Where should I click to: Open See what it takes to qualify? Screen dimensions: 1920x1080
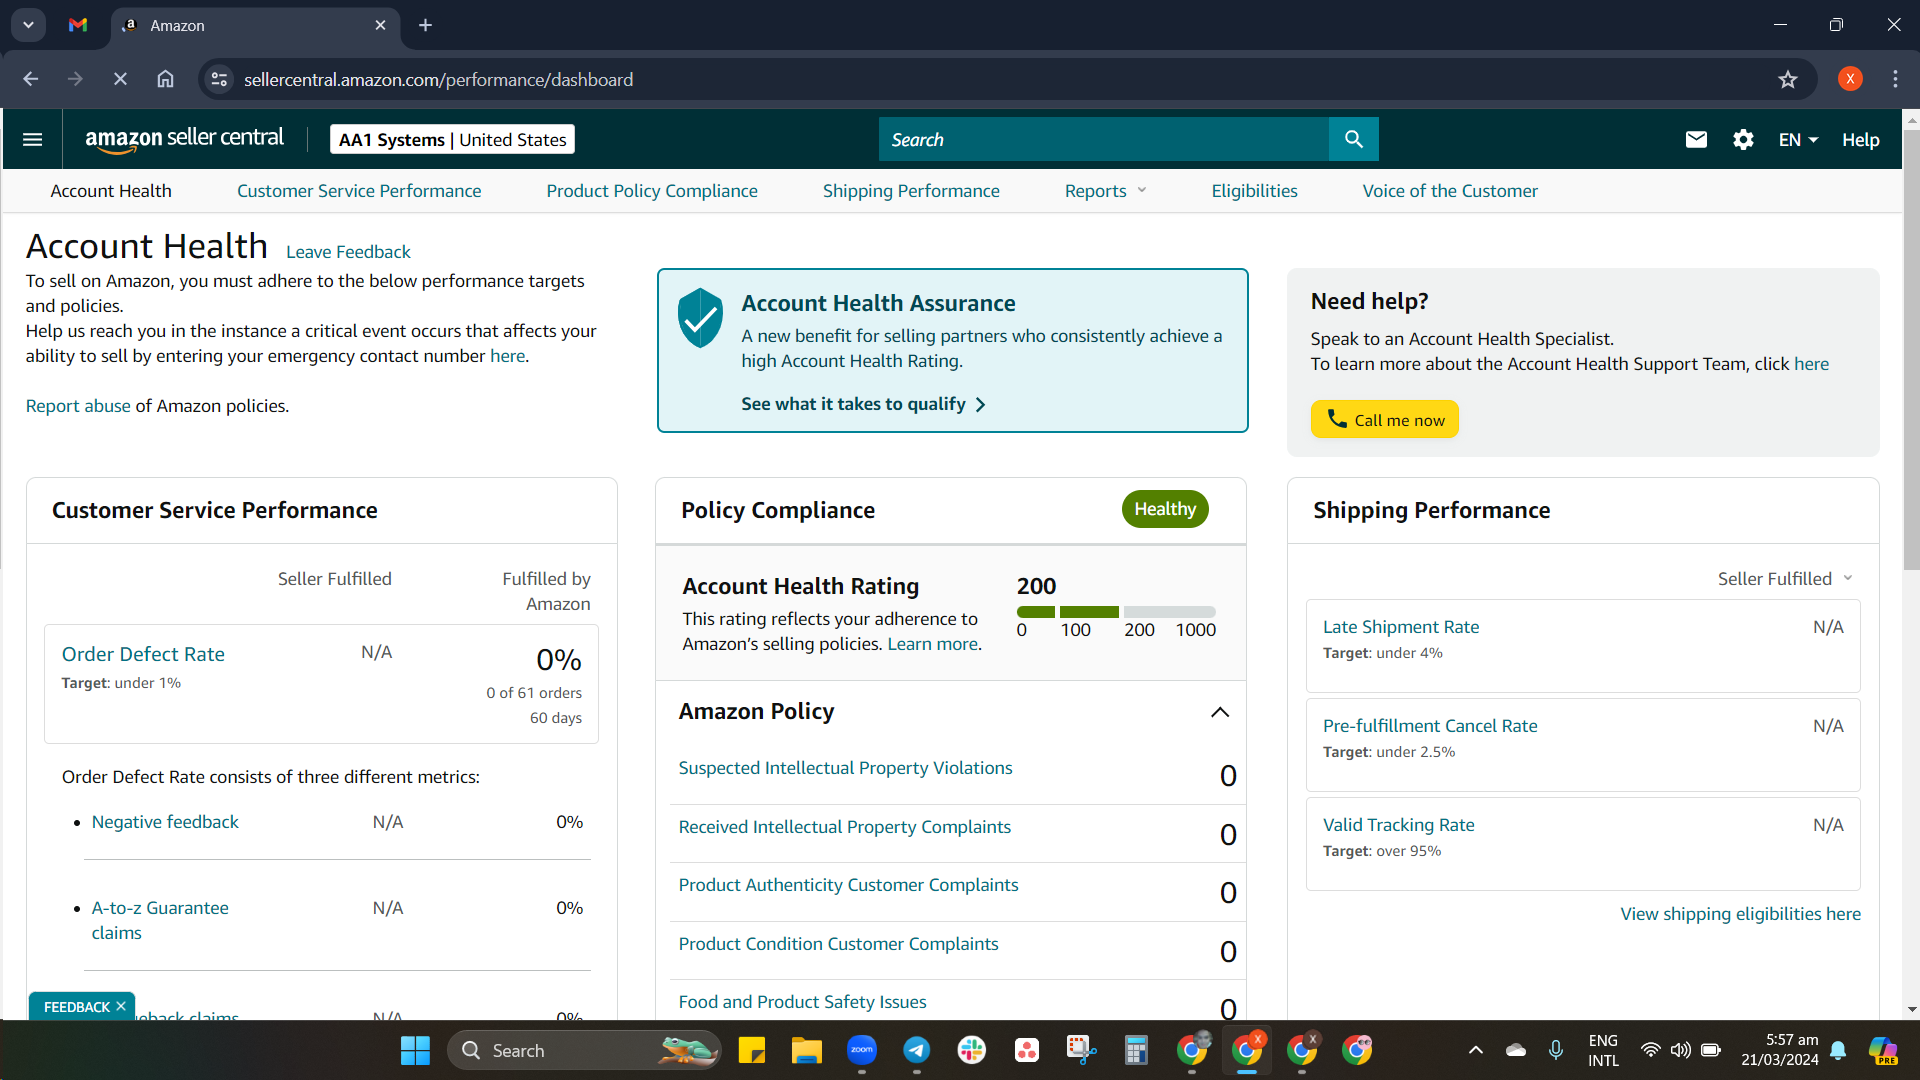[863, 404]
